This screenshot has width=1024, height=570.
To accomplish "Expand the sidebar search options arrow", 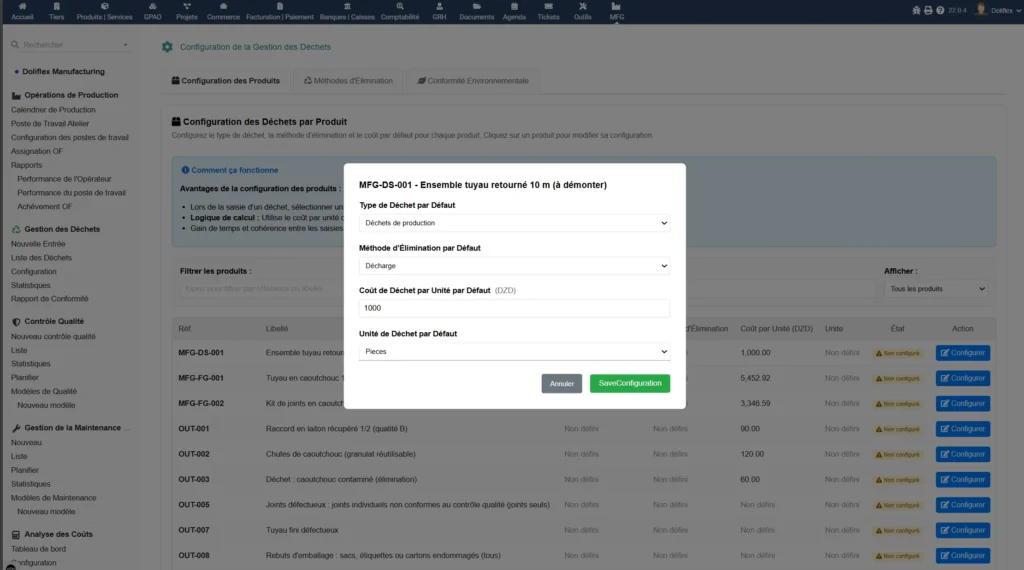I will click(x=125, y=45).
